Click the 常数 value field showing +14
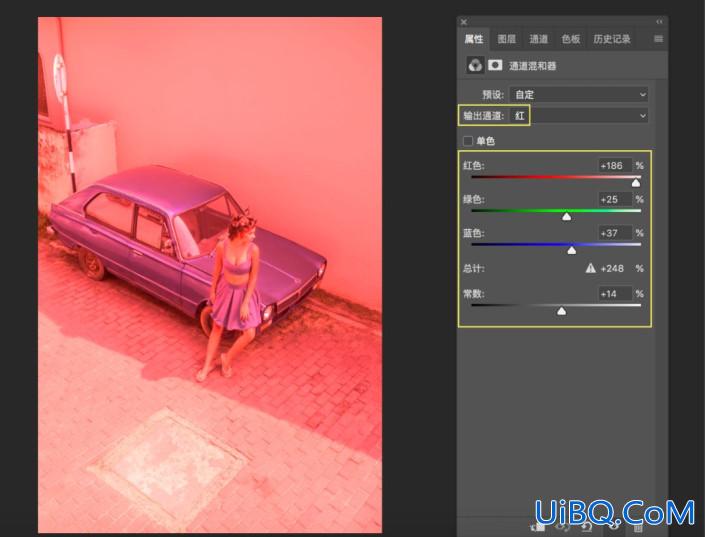 615,294
